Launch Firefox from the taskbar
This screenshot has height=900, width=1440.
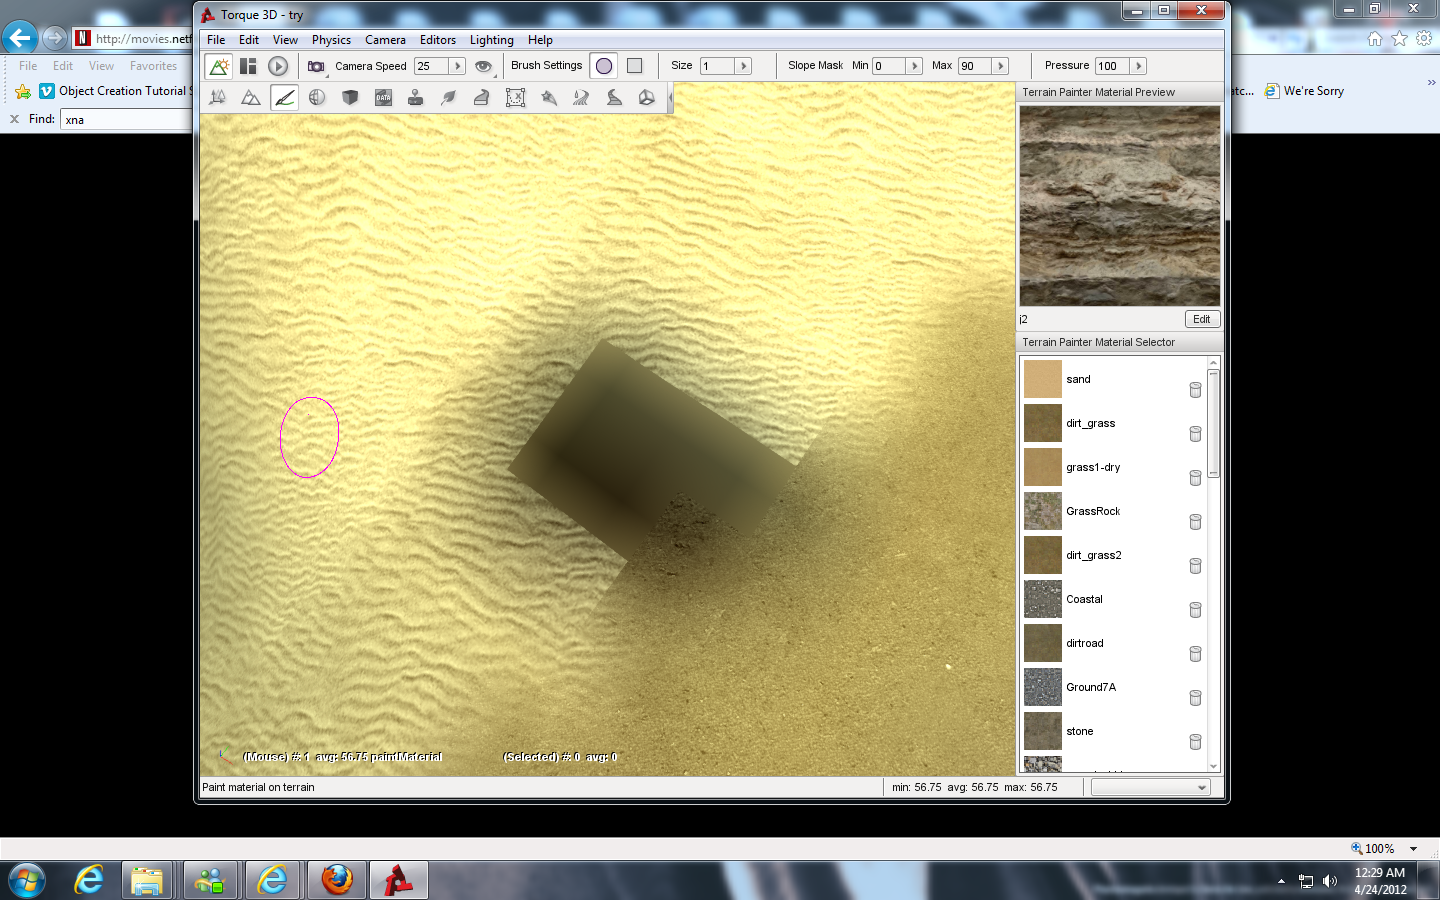[337, 880]
